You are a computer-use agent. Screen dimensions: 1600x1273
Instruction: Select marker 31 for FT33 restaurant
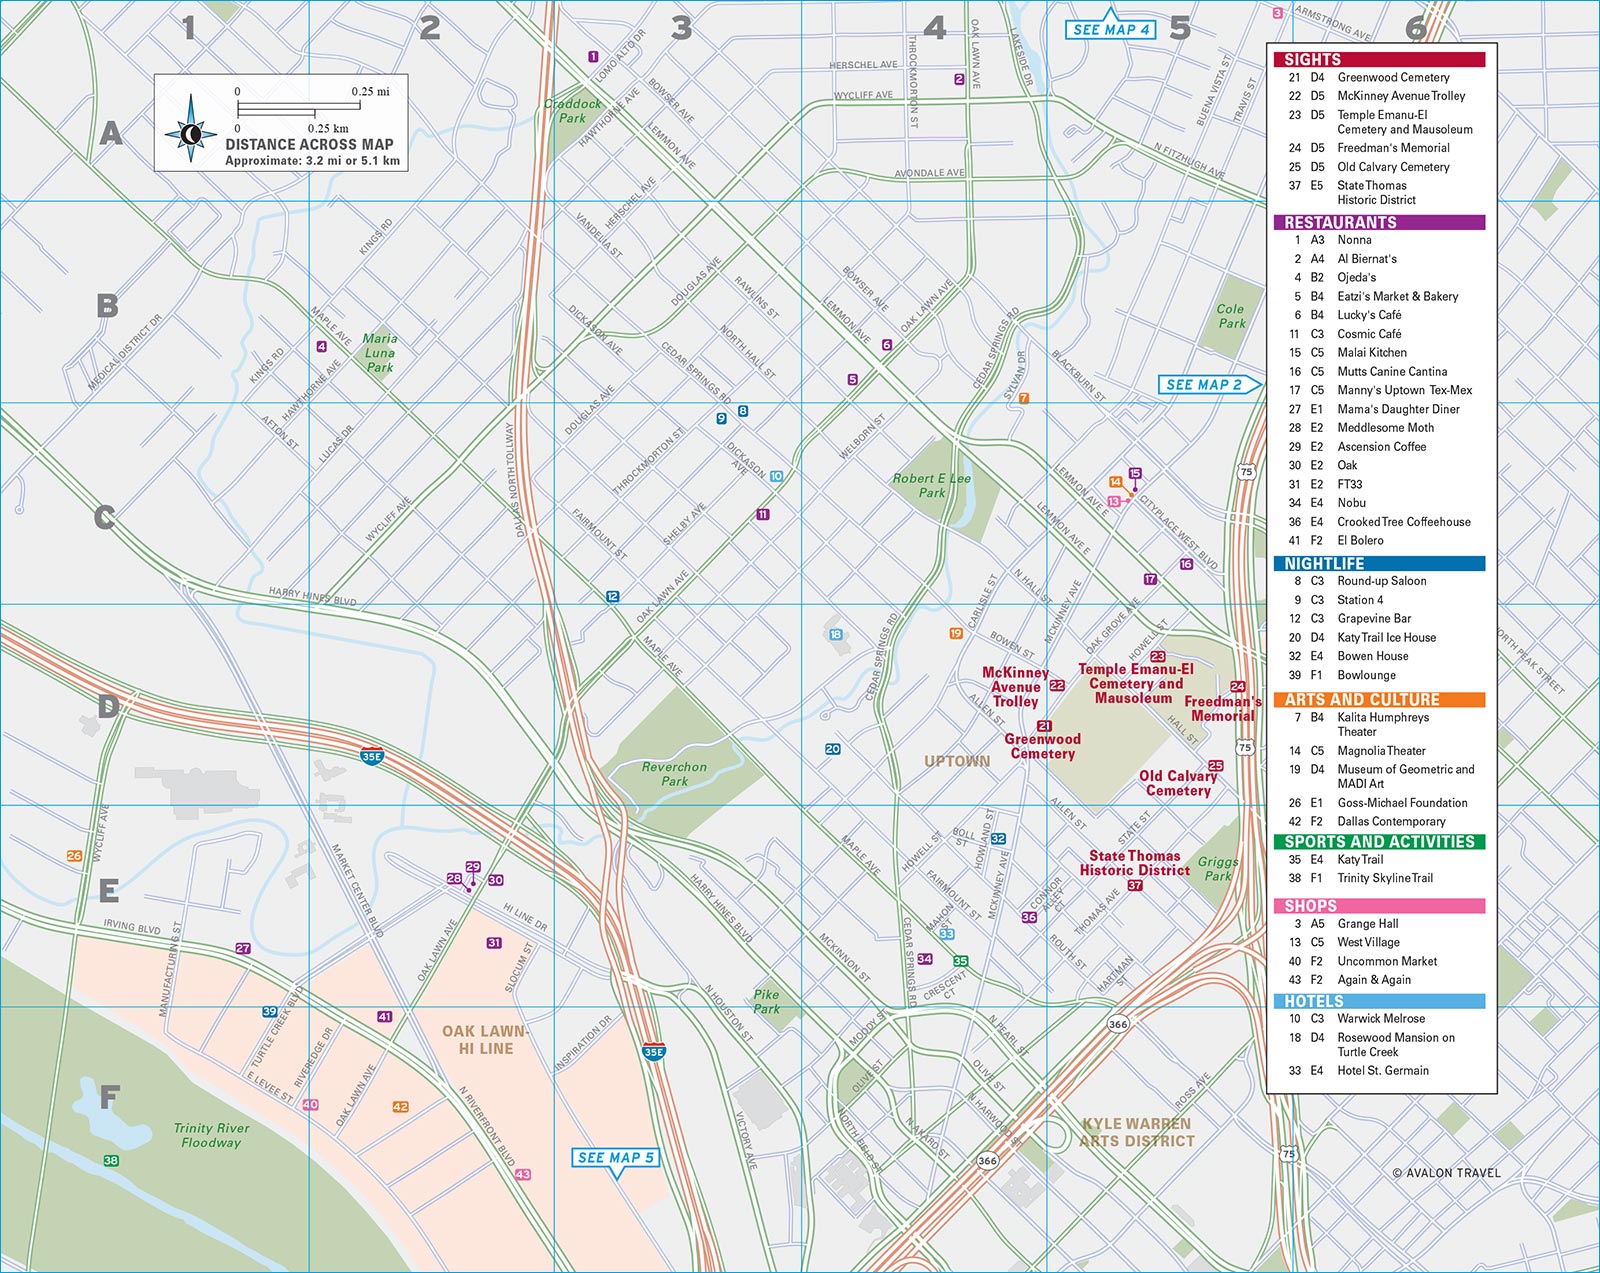pos(494,943)
